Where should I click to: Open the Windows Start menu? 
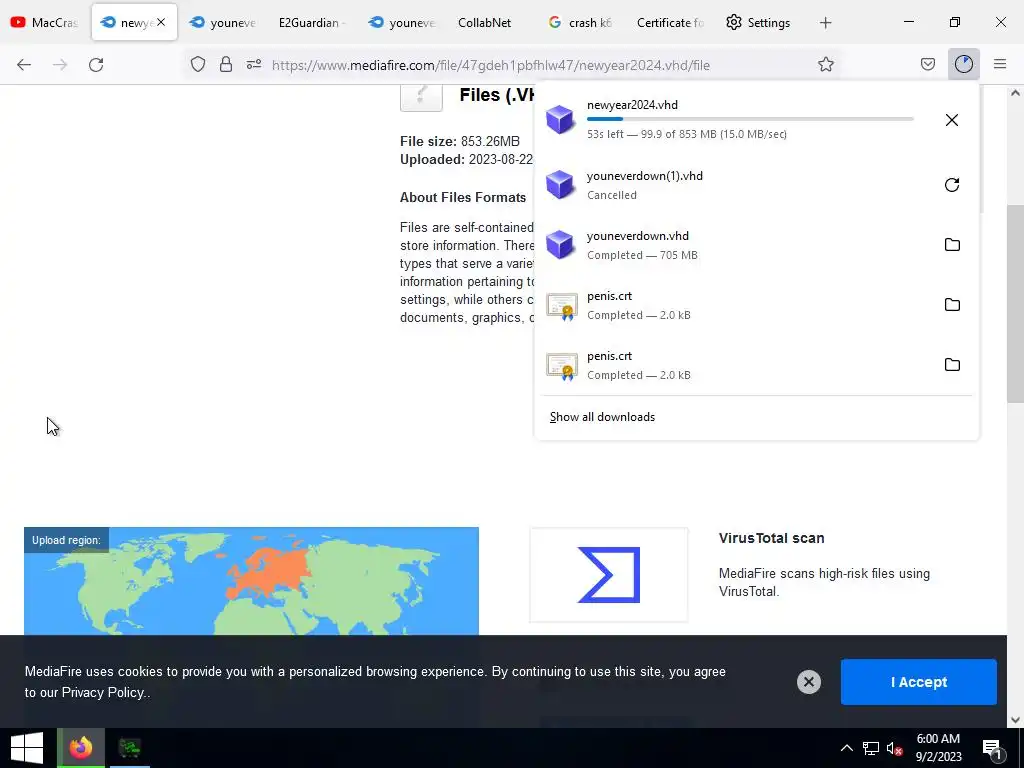(27, 748)
